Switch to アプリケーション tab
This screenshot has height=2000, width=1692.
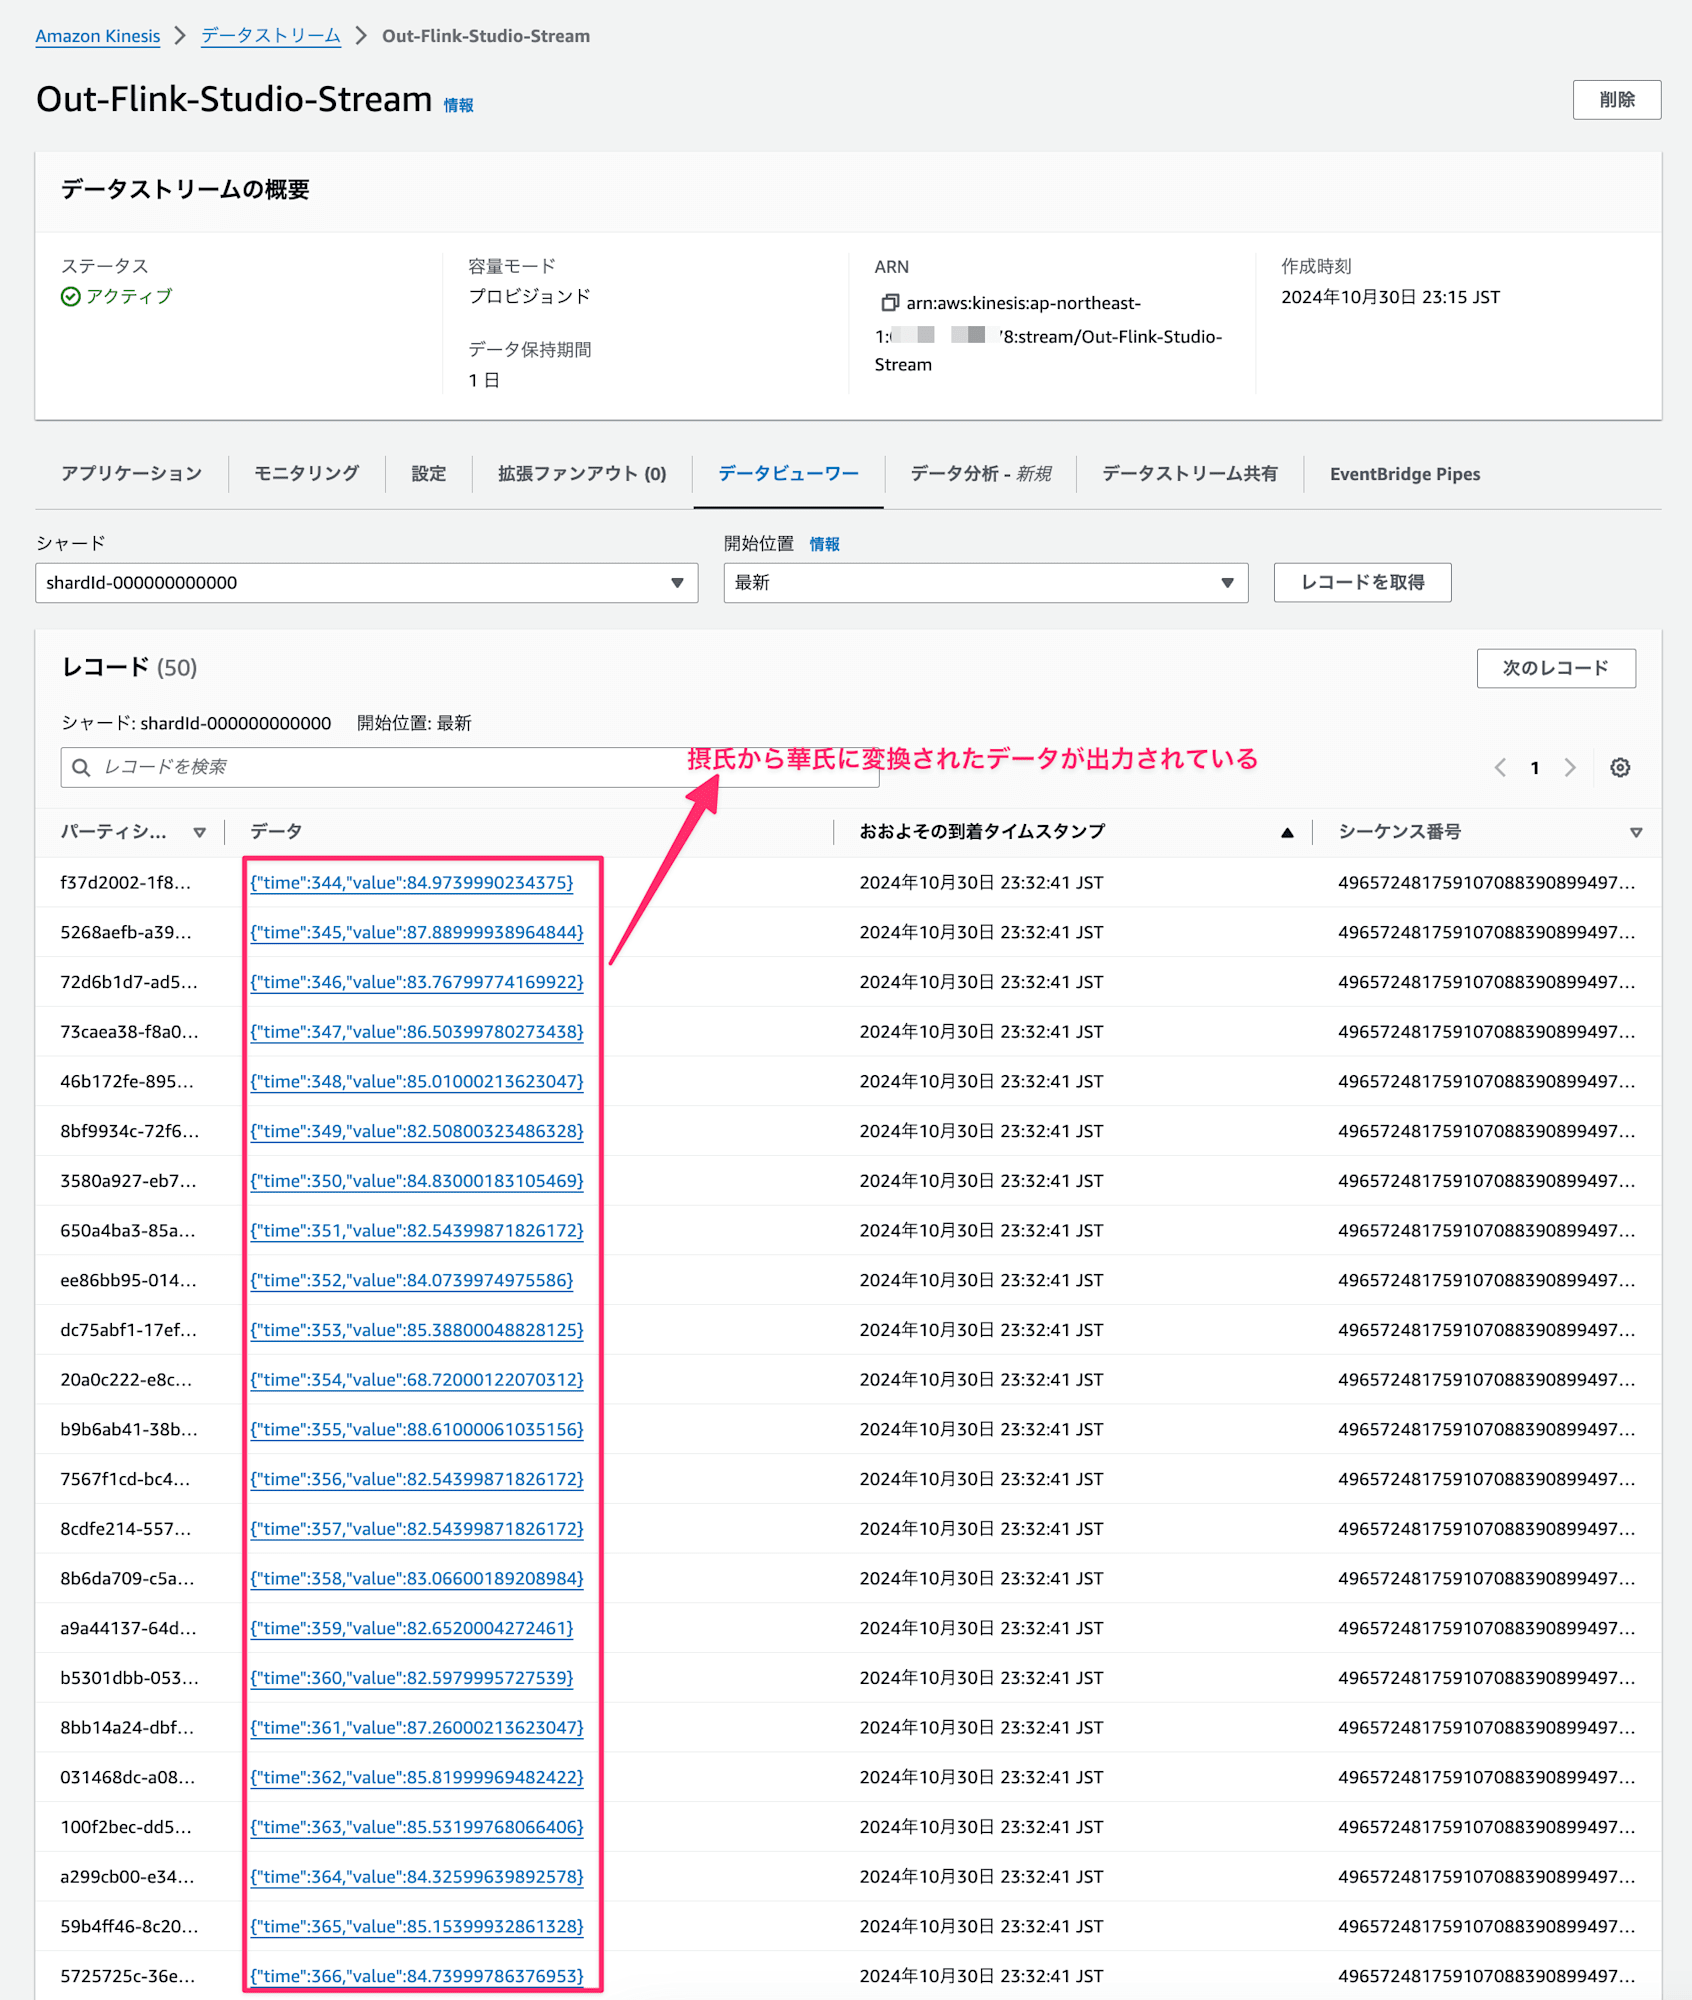[131, 474]
